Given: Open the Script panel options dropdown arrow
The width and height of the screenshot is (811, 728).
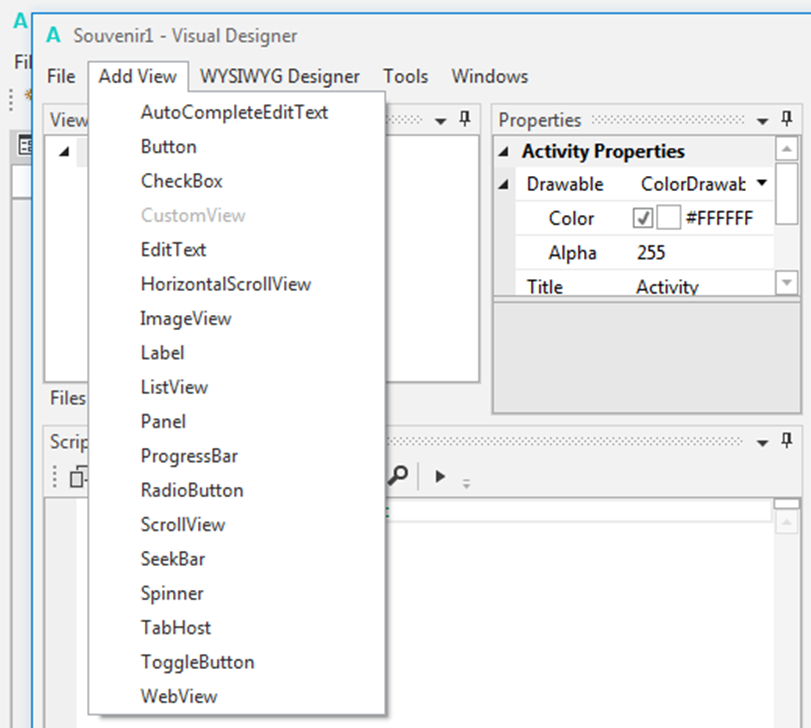Looking at the screenshot, I should tap(762, 443).
